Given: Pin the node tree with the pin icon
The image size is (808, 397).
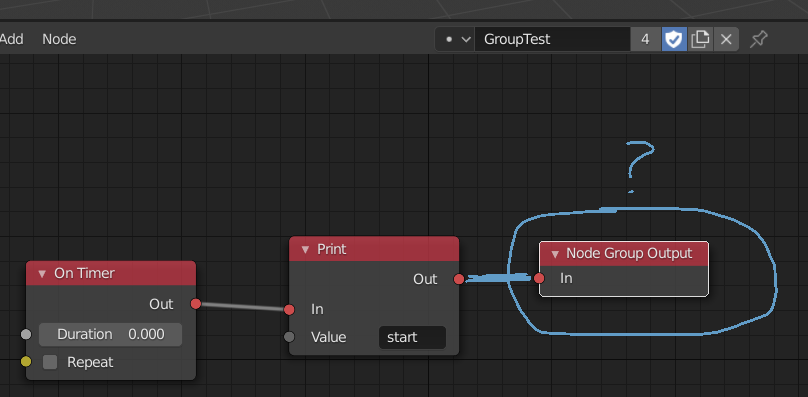Looking at the screenshot, I should [x=759, y=39].
